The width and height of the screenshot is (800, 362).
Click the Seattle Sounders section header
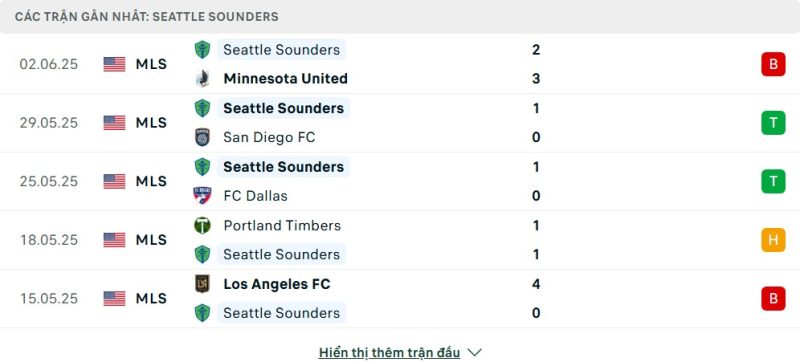tap(146, 17)
